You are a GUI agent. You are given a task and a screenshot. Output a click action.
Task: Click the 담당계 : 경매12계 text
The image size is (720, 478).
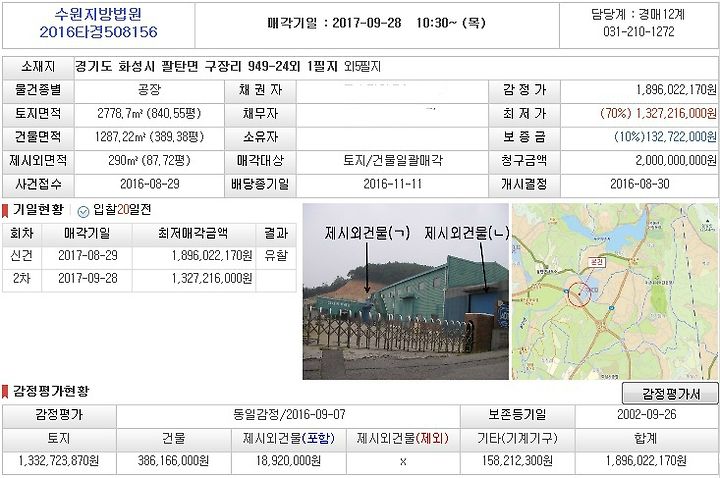[x=638, y=15]
